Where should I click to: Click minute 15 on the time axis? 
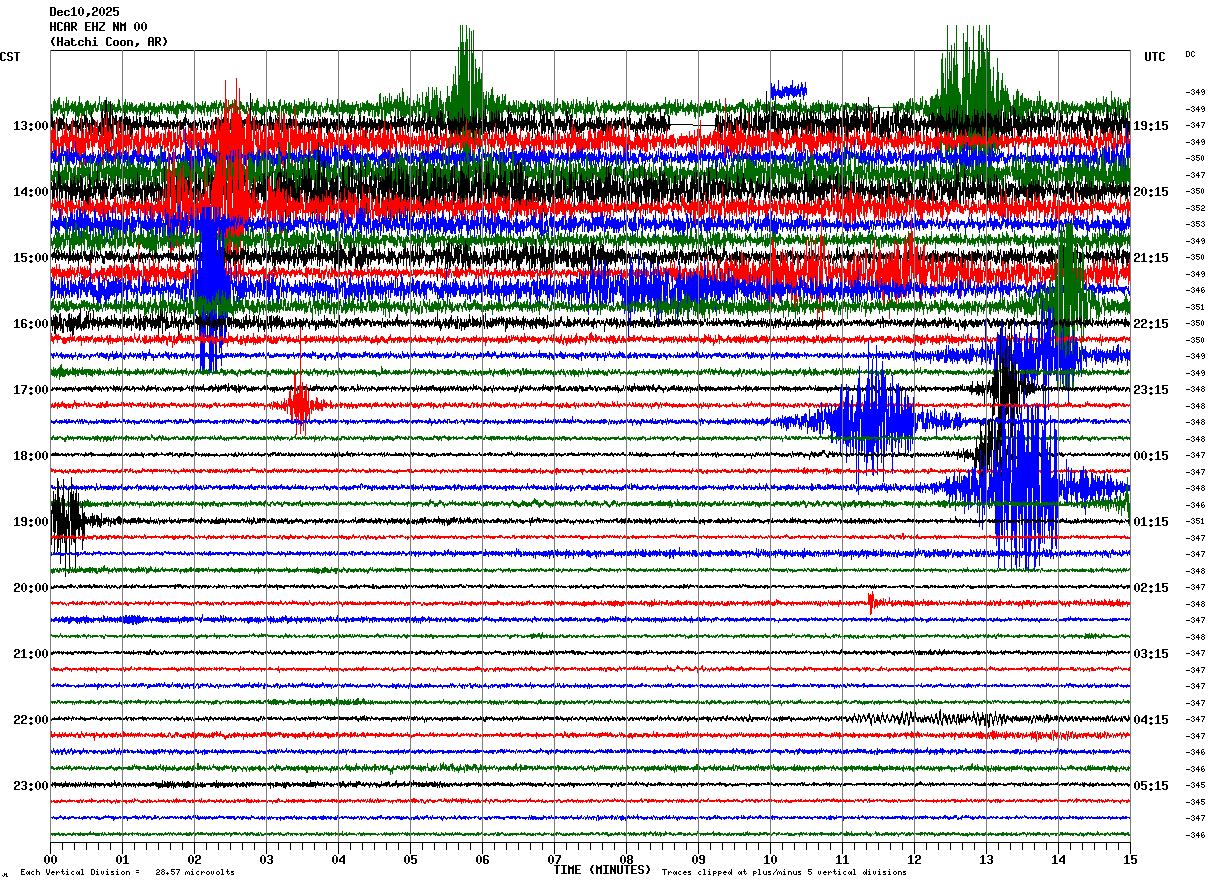pos(1130,859)
